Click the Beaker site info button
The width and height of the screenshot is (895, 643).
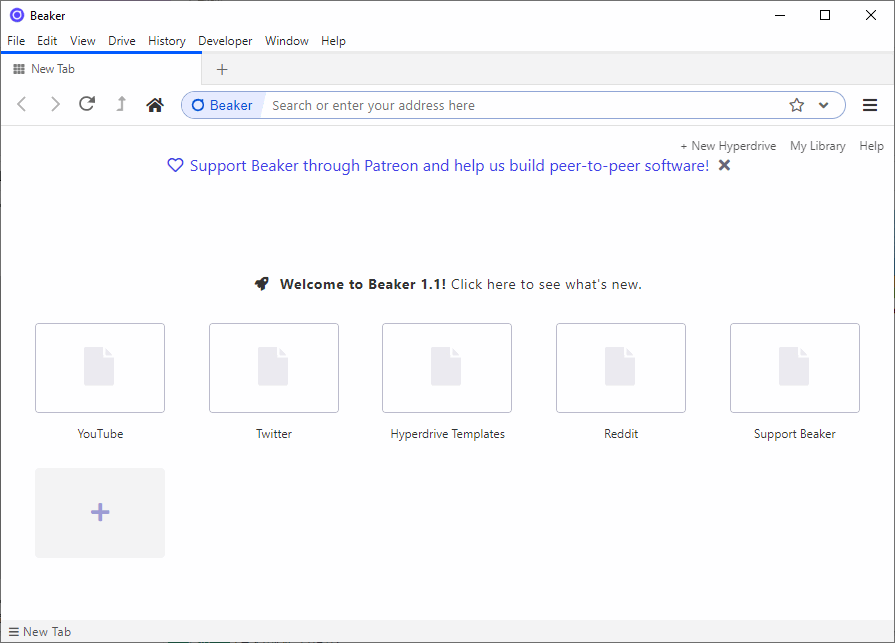[x=222, y=105]
